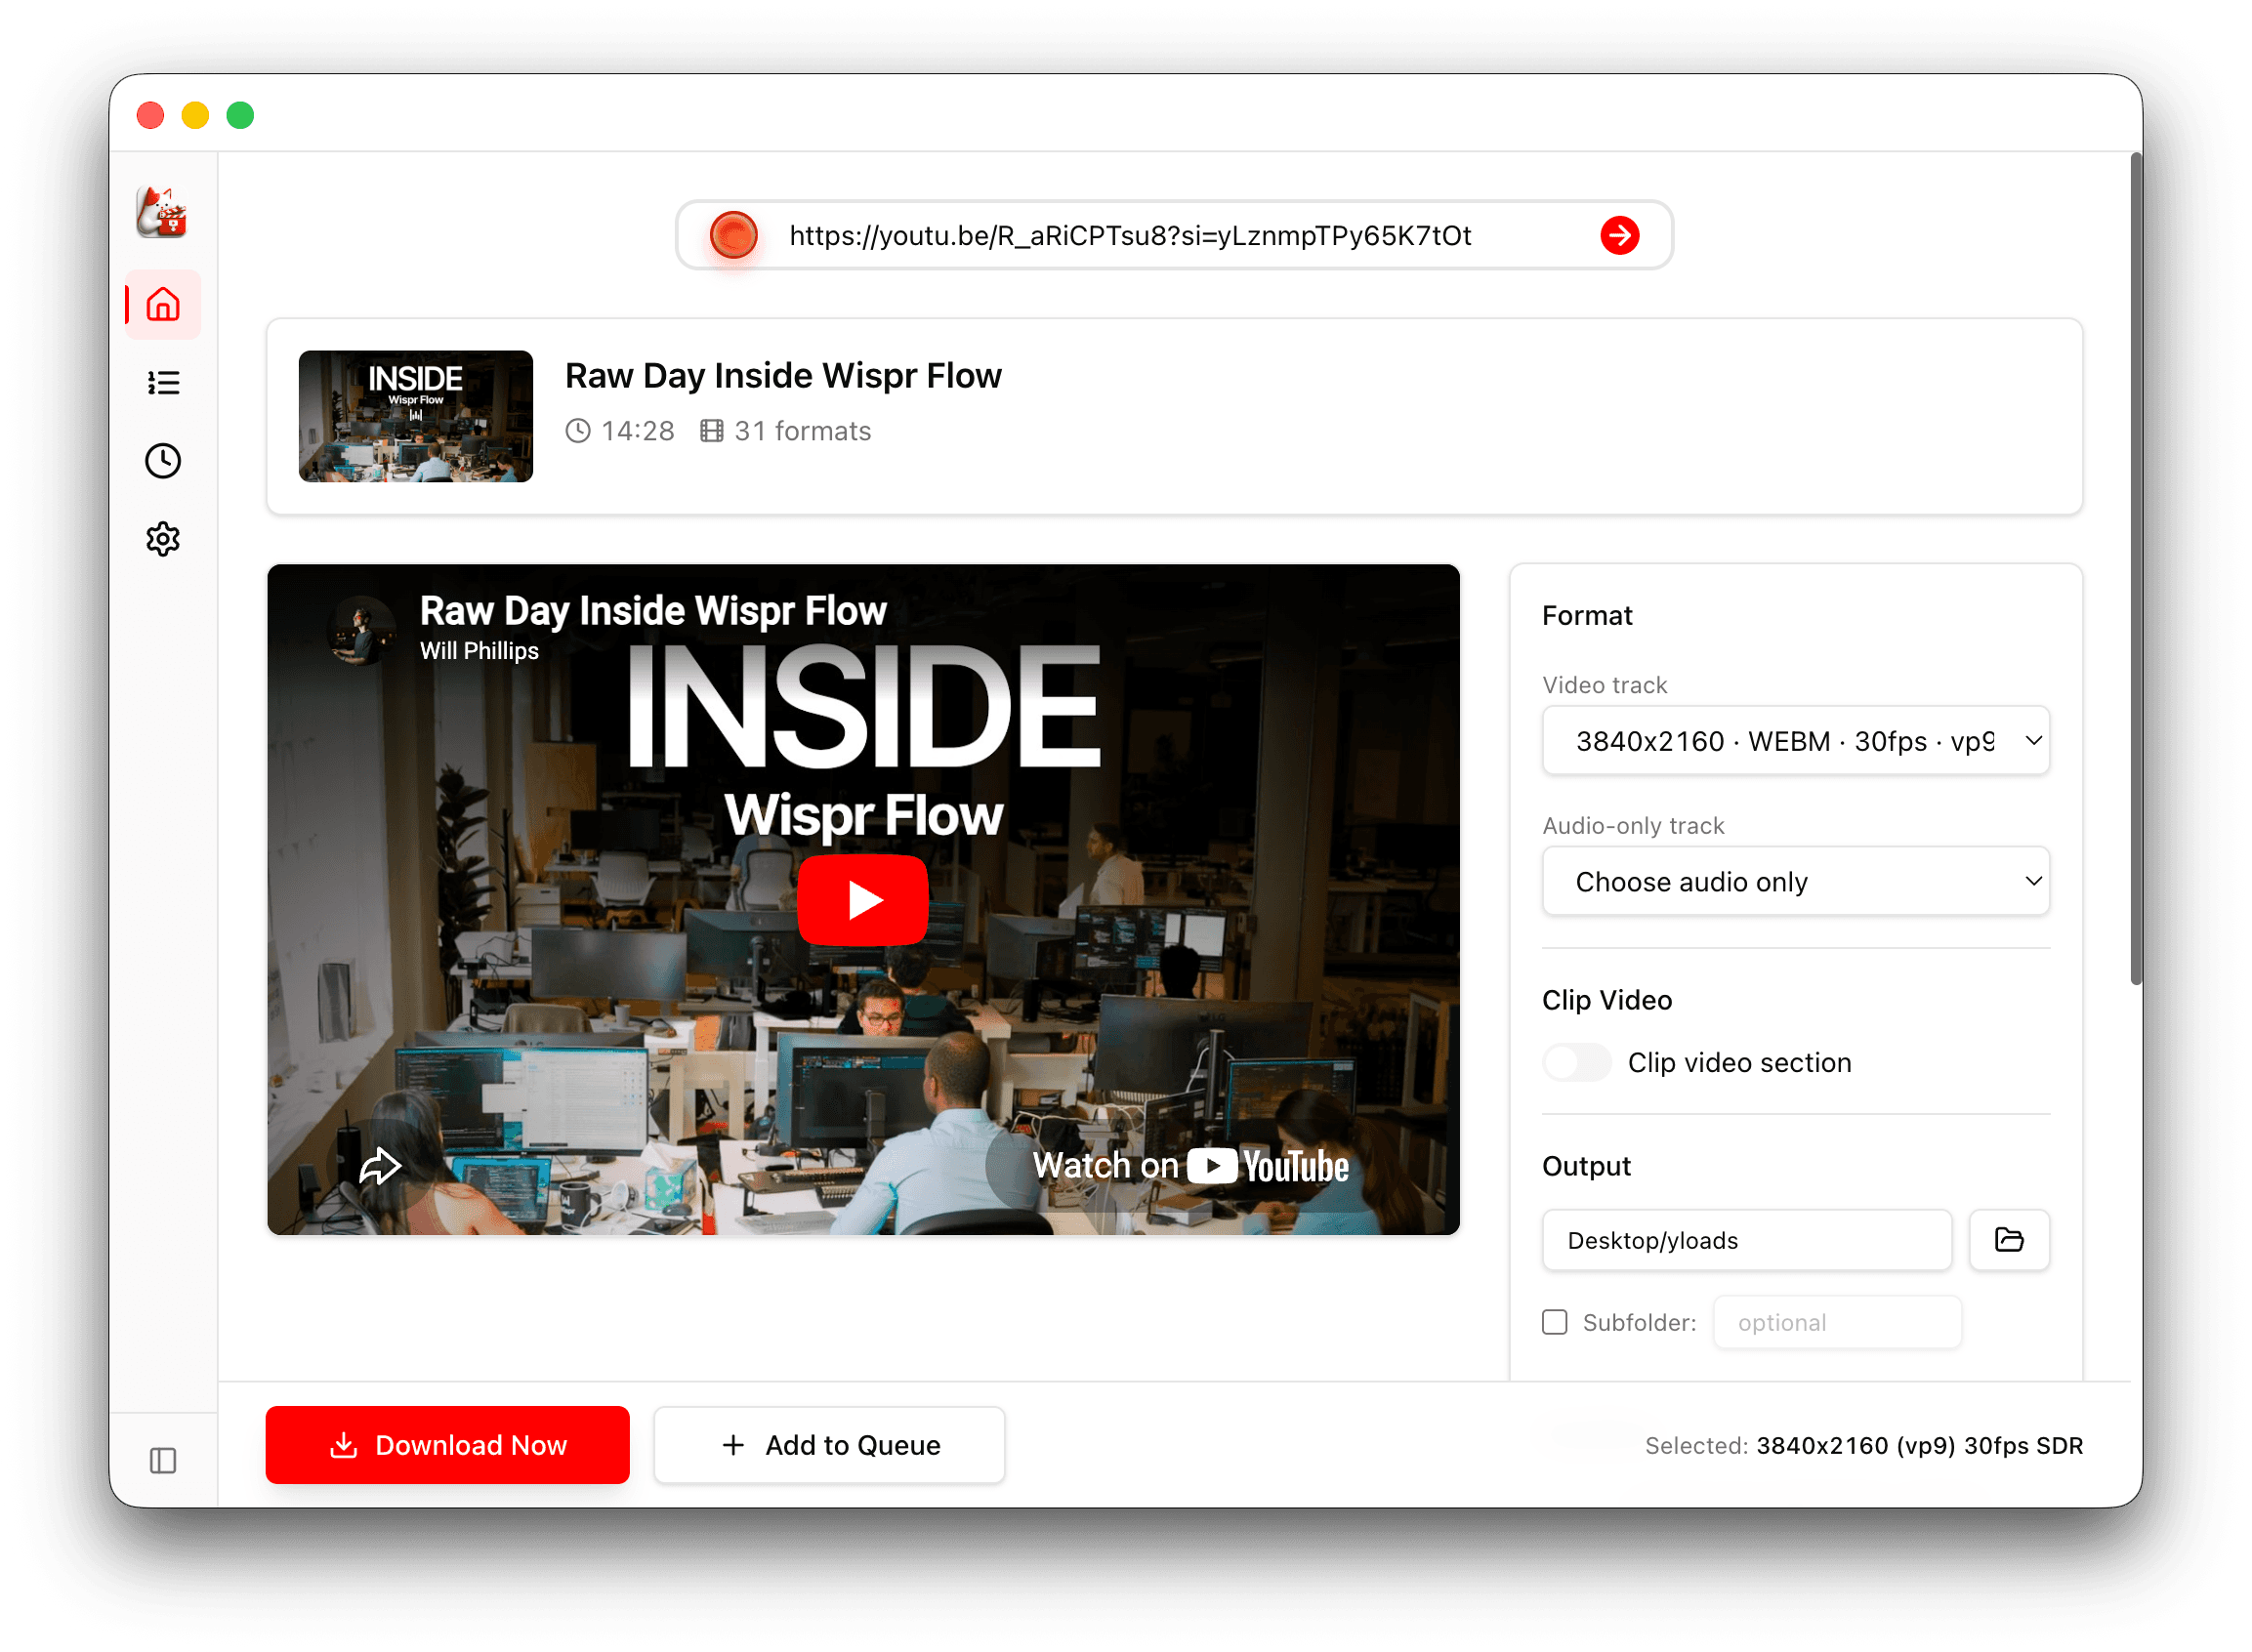The height and width of the screenshot is (1652, 2252).
Task: Click the channel avatar on video preview
Action: point(361,630)
